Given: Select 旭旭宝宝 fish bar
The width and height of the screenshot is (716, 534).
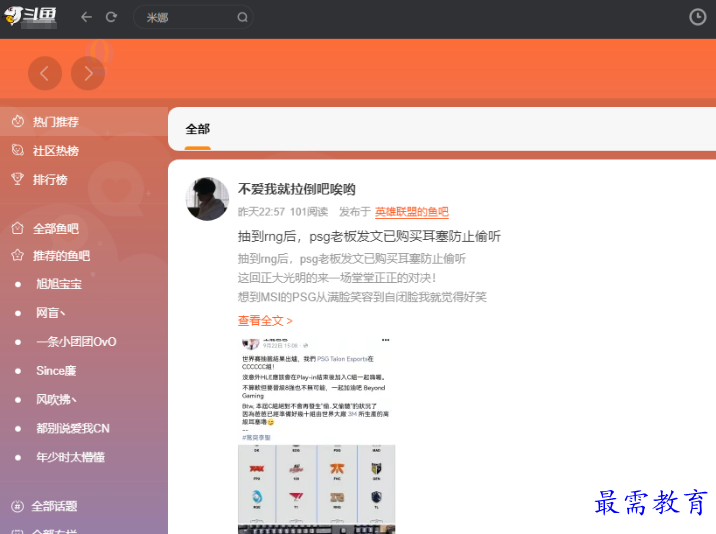Looking at the screenshot, I should [59, 284].
